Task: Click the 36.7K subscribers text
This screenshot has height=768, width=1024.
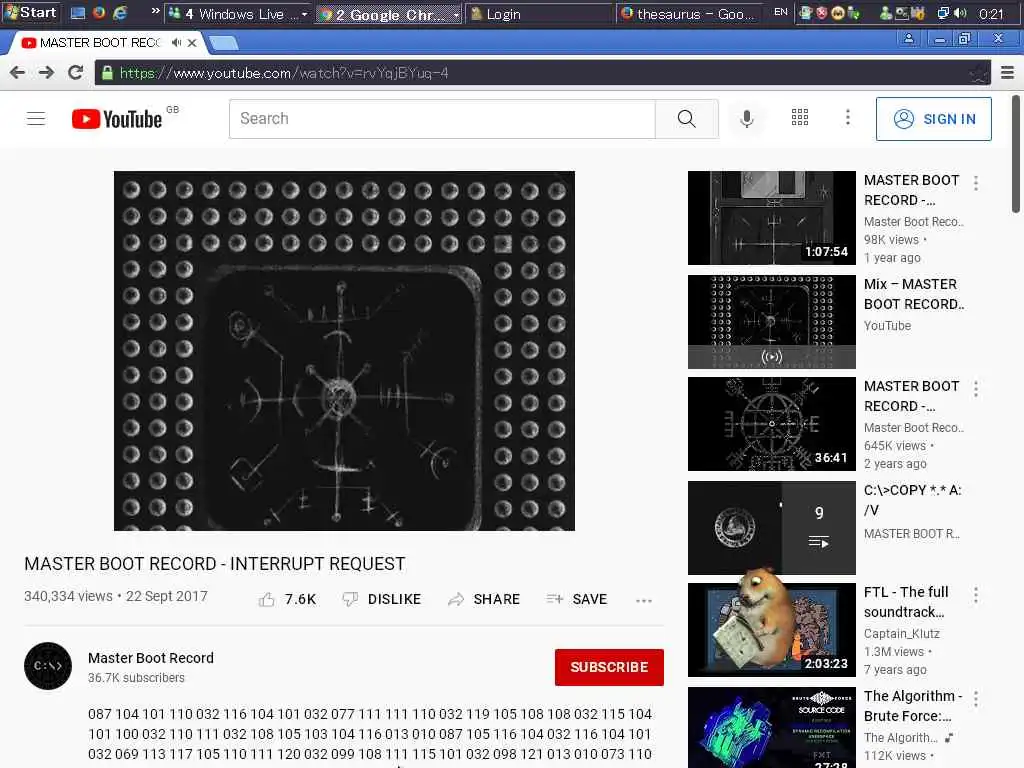Action: point(136,678)
